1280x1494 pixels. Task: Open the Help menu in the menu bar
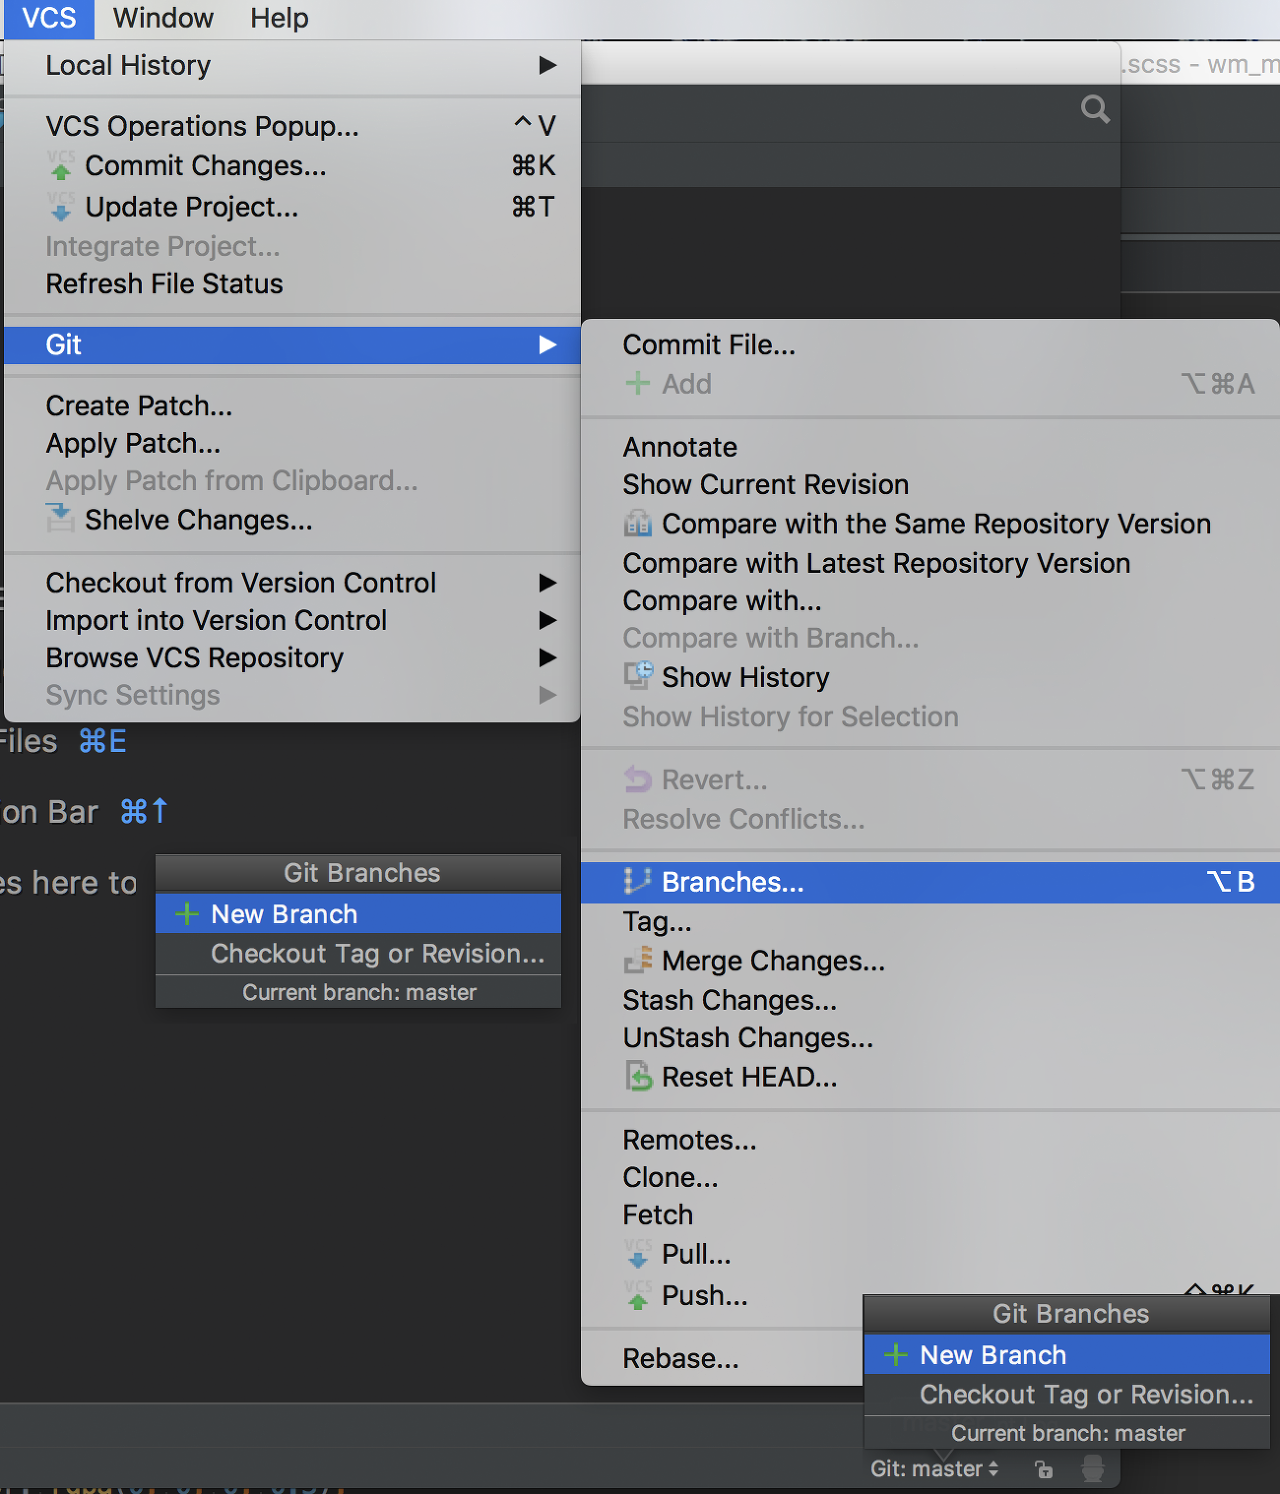click(279, 18)
